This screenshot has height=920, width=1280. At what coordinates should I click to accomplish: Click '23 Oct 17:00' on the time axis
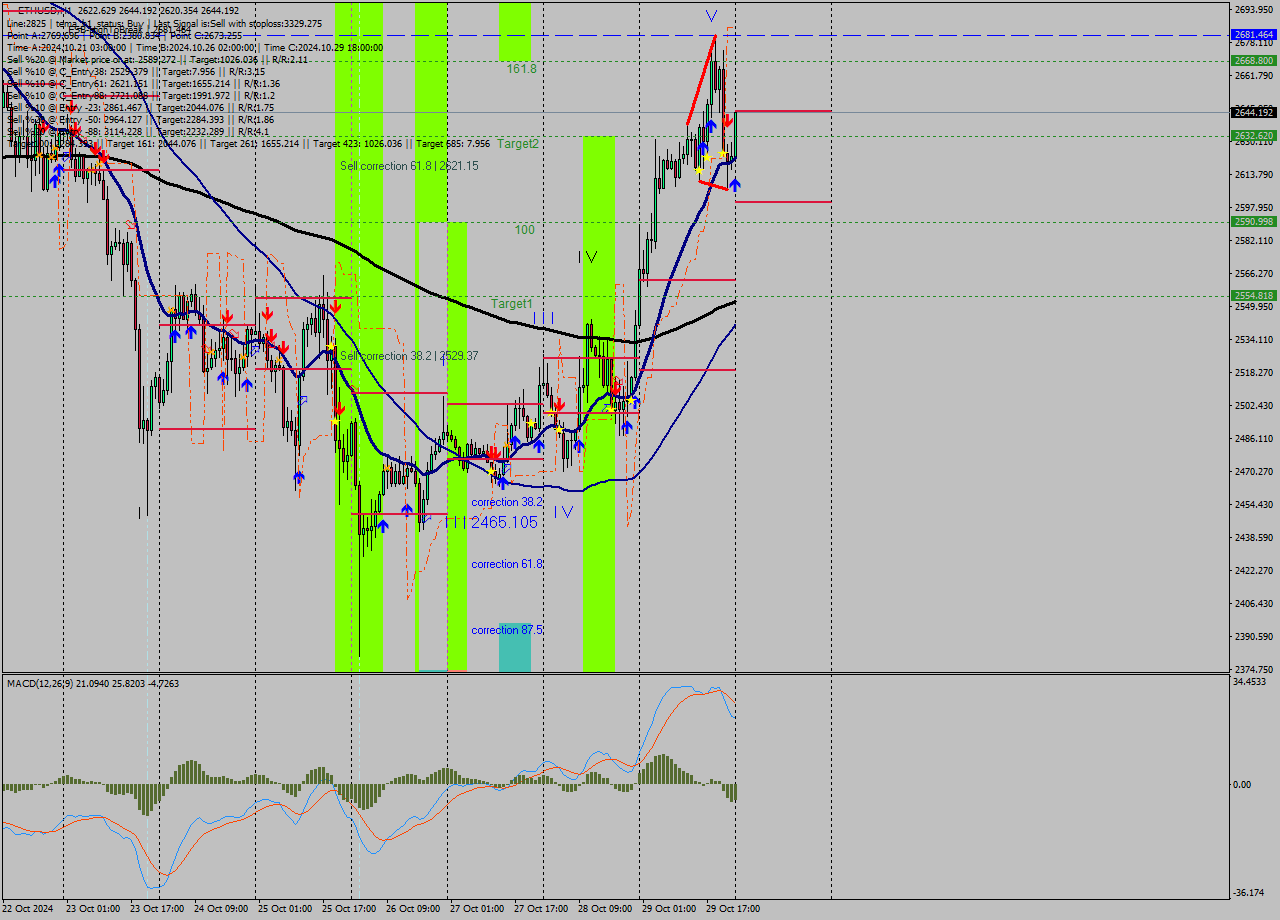[x=156, y=909]
